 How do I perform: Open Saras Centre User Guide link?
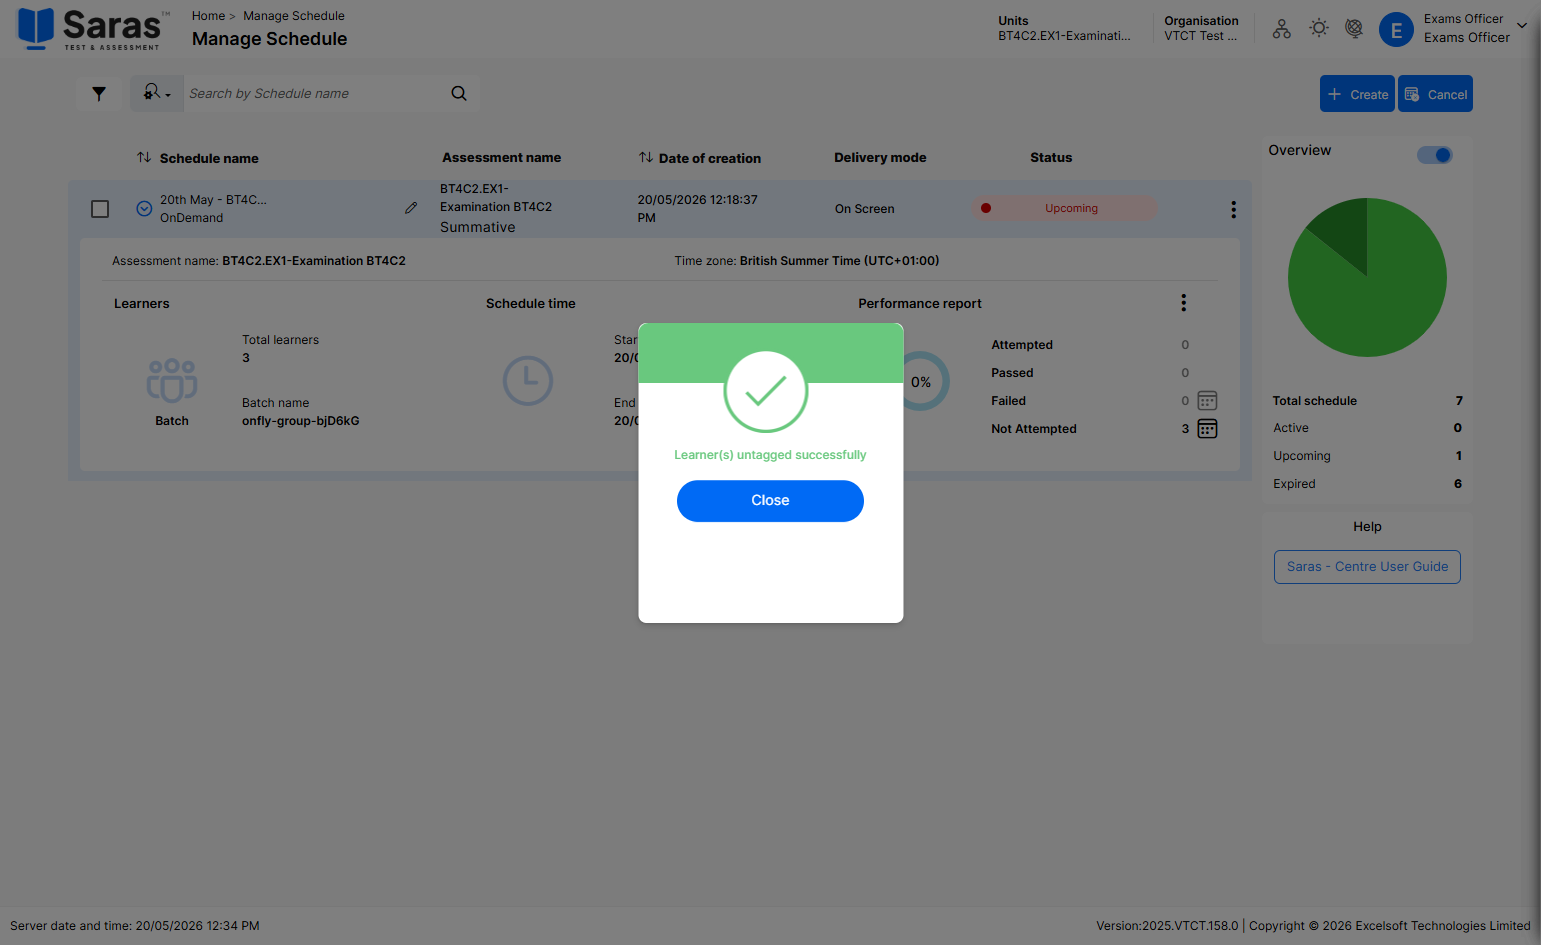tap(1367, 567)
